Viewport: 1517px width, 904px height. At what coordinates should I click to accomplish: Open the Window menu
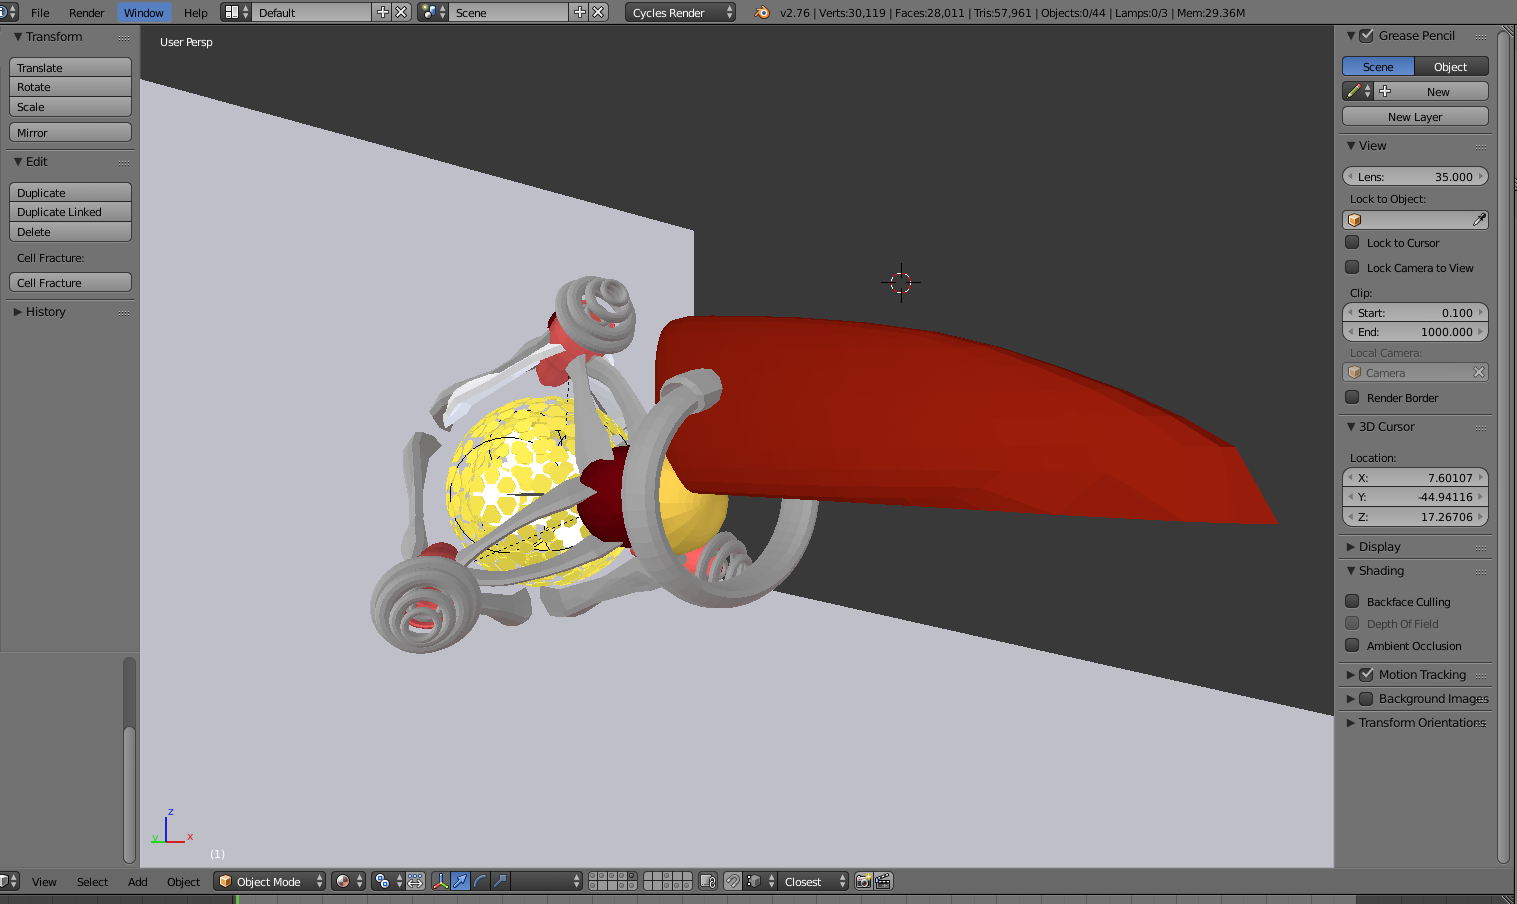tap(144, 12)
